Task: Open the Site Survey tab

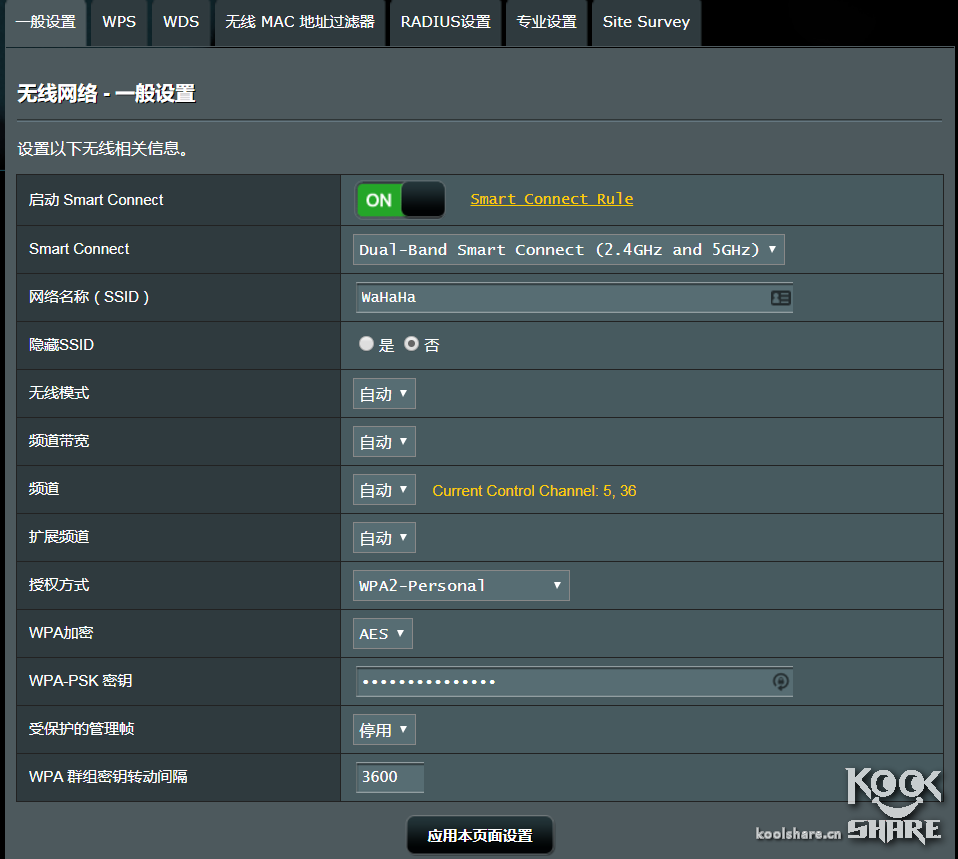Action: (x=646, y=22)
